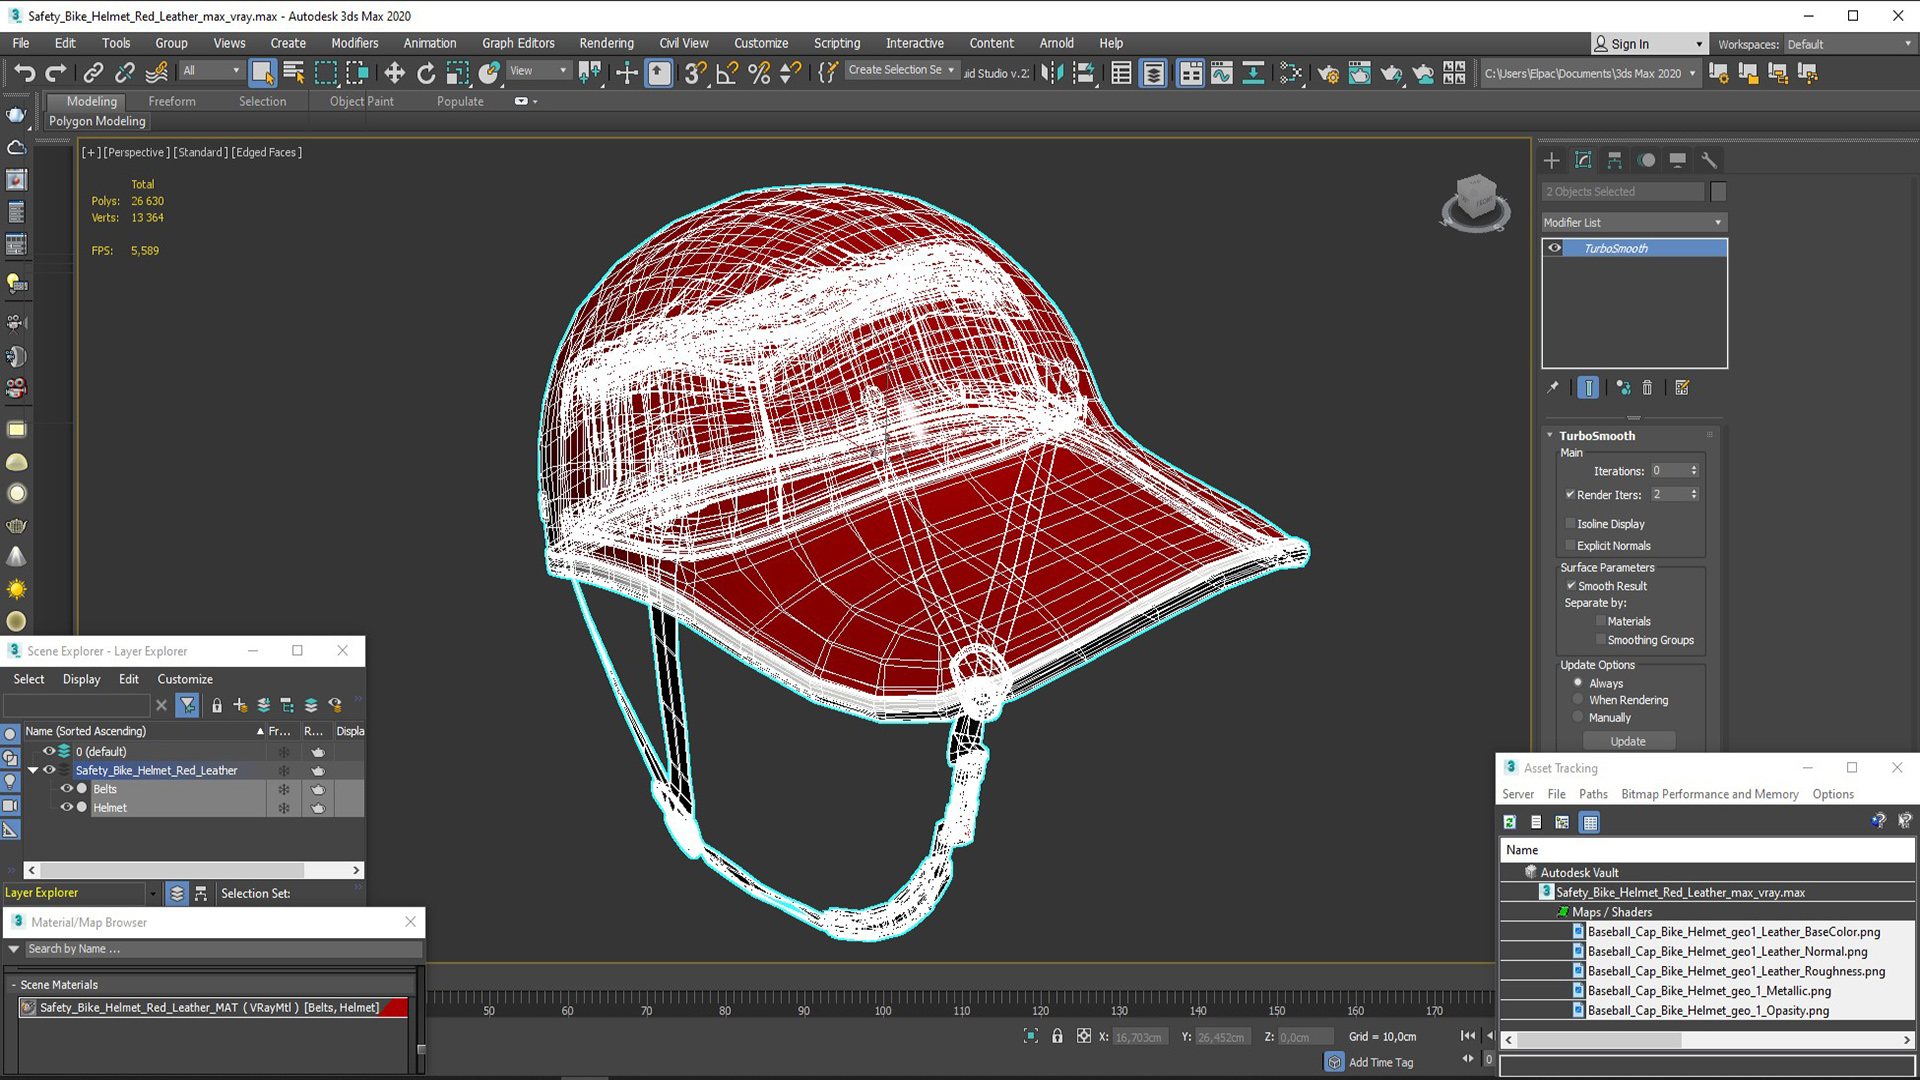This screenshot has height=1080, width=1920.
Task: Open the Workspaces Default dropdown
Action: pyautogui.click(x=1849, y=44)
